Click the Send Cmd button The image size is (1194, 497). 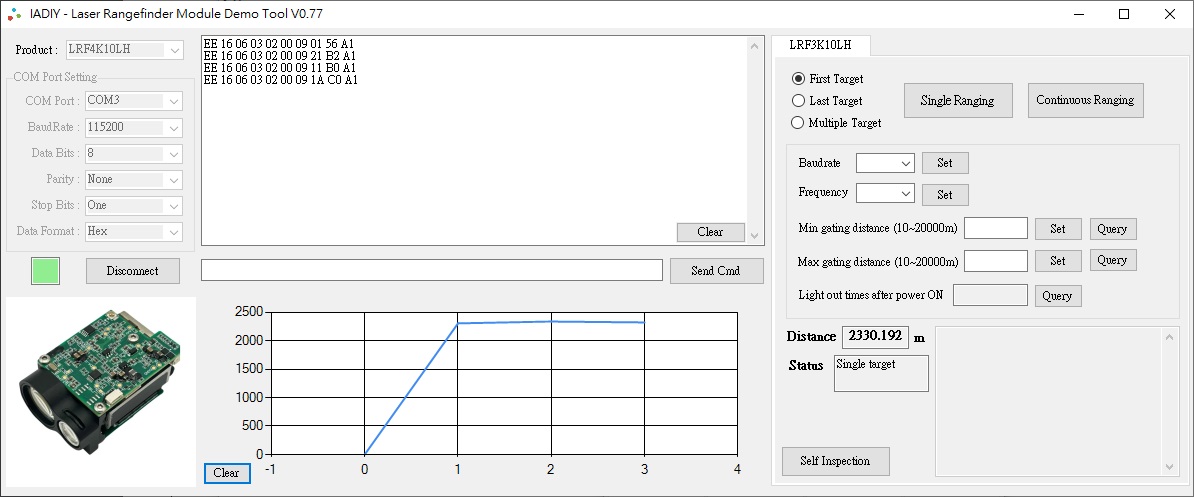click(x=716, y=271)
